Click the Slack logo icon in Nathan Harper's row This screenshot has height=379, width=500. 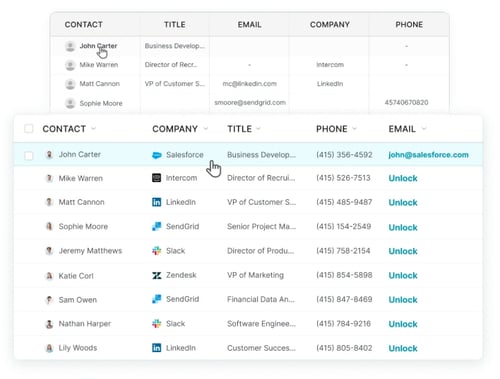pos(156,323)
